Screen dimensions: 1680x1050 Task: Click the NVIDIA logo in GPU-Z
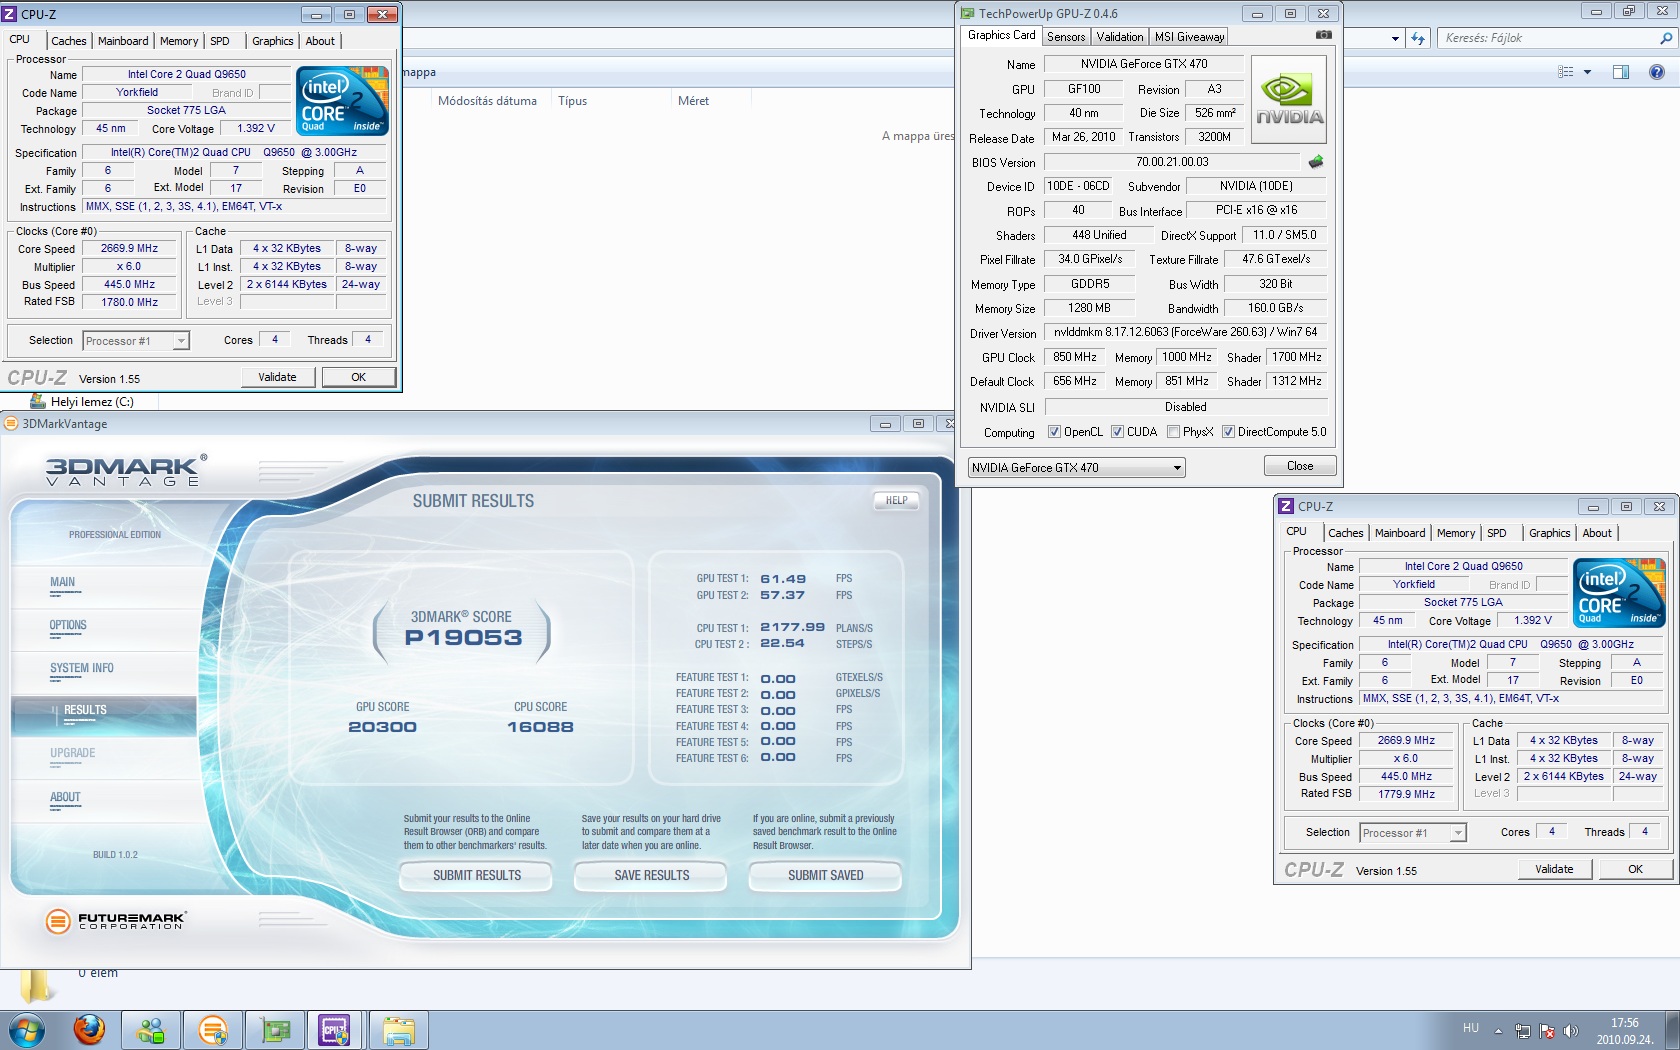[x=1289, y=99]
